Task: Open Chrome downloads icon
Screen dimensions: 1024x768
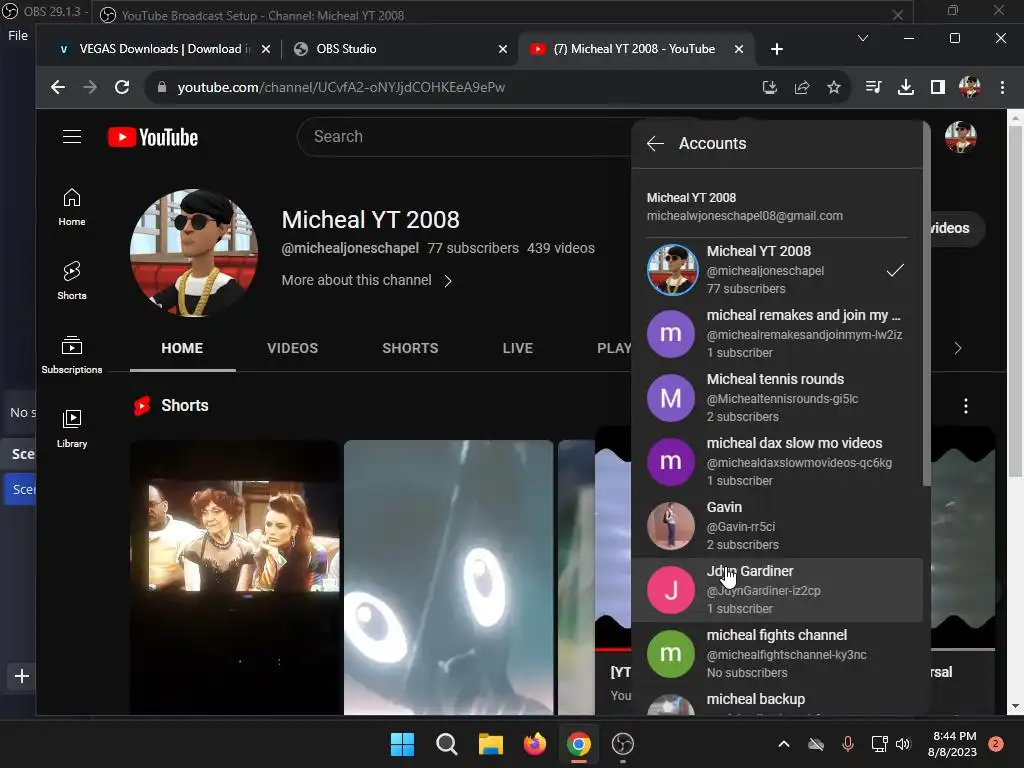Action: (906, 87)
